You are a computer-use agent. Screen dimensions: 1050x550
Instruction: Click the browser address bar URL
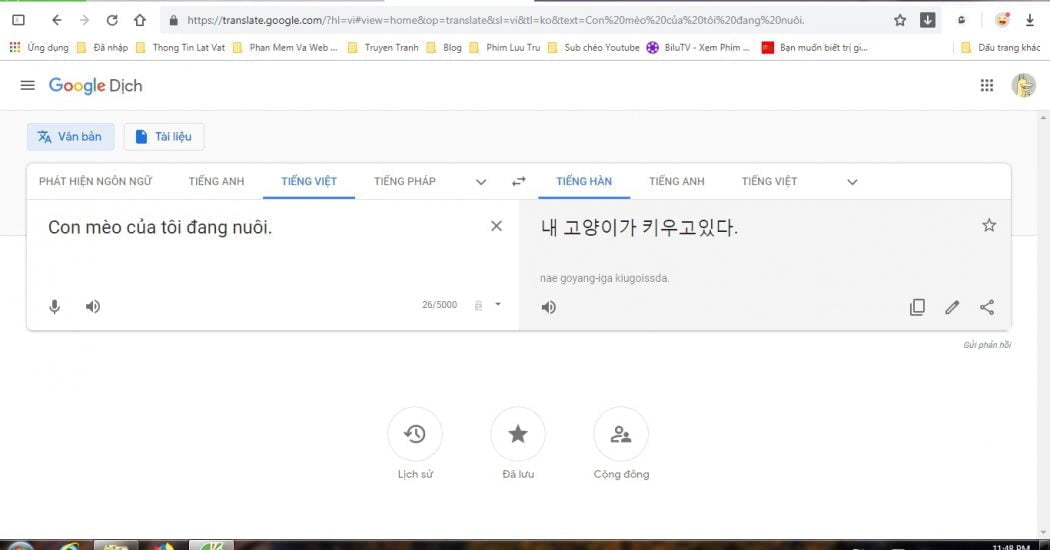[496, 20]
